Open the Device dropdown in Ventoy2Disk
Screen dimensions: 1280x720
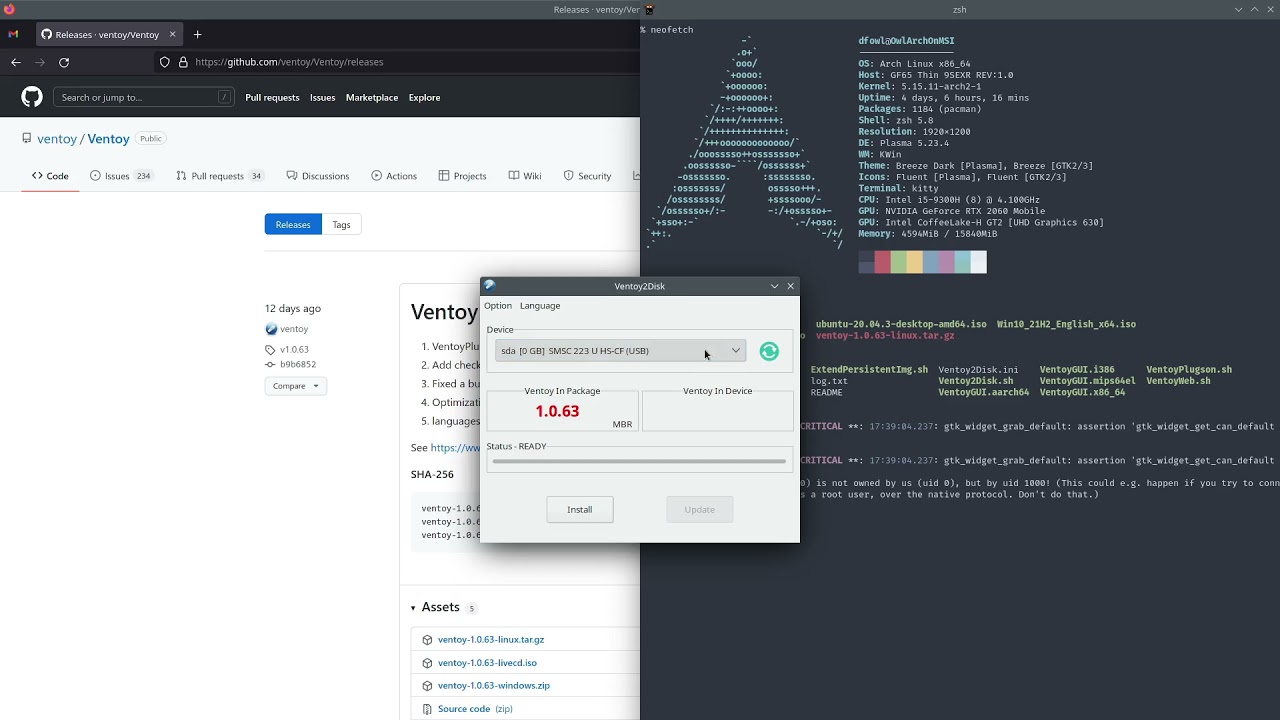620,351
